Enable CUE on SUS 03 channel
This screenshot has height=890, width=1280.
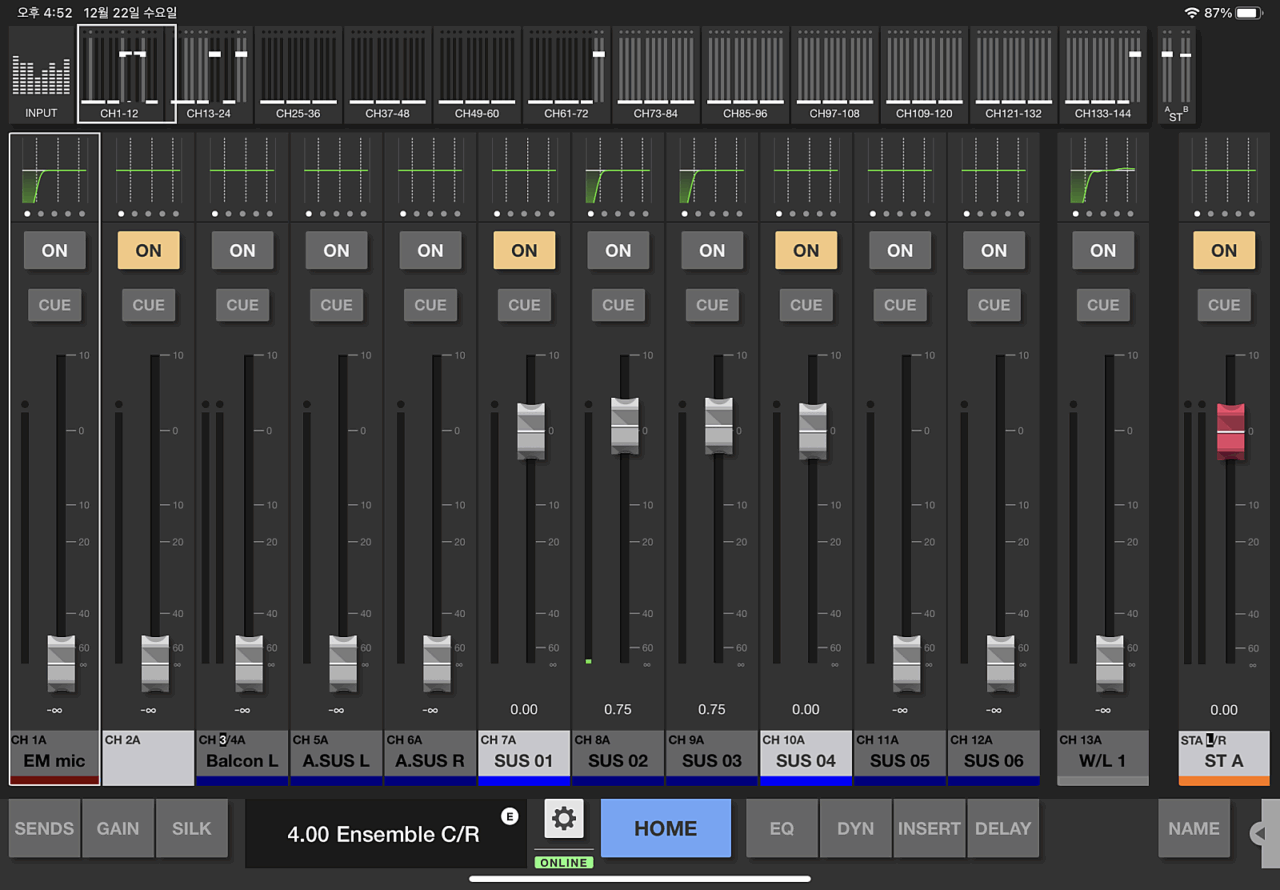(x=713, y=305)
